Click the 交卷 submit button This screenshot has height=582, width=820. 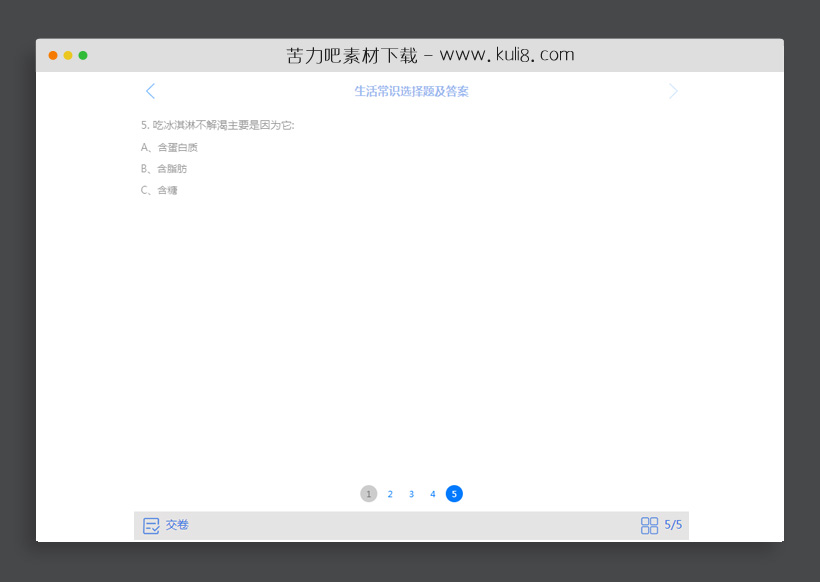(x=176, y=524)
